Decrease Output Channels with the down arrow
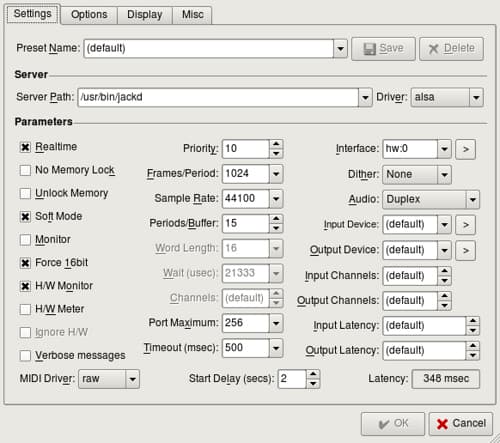The image size is (500, 443). (x=444, y=306)
